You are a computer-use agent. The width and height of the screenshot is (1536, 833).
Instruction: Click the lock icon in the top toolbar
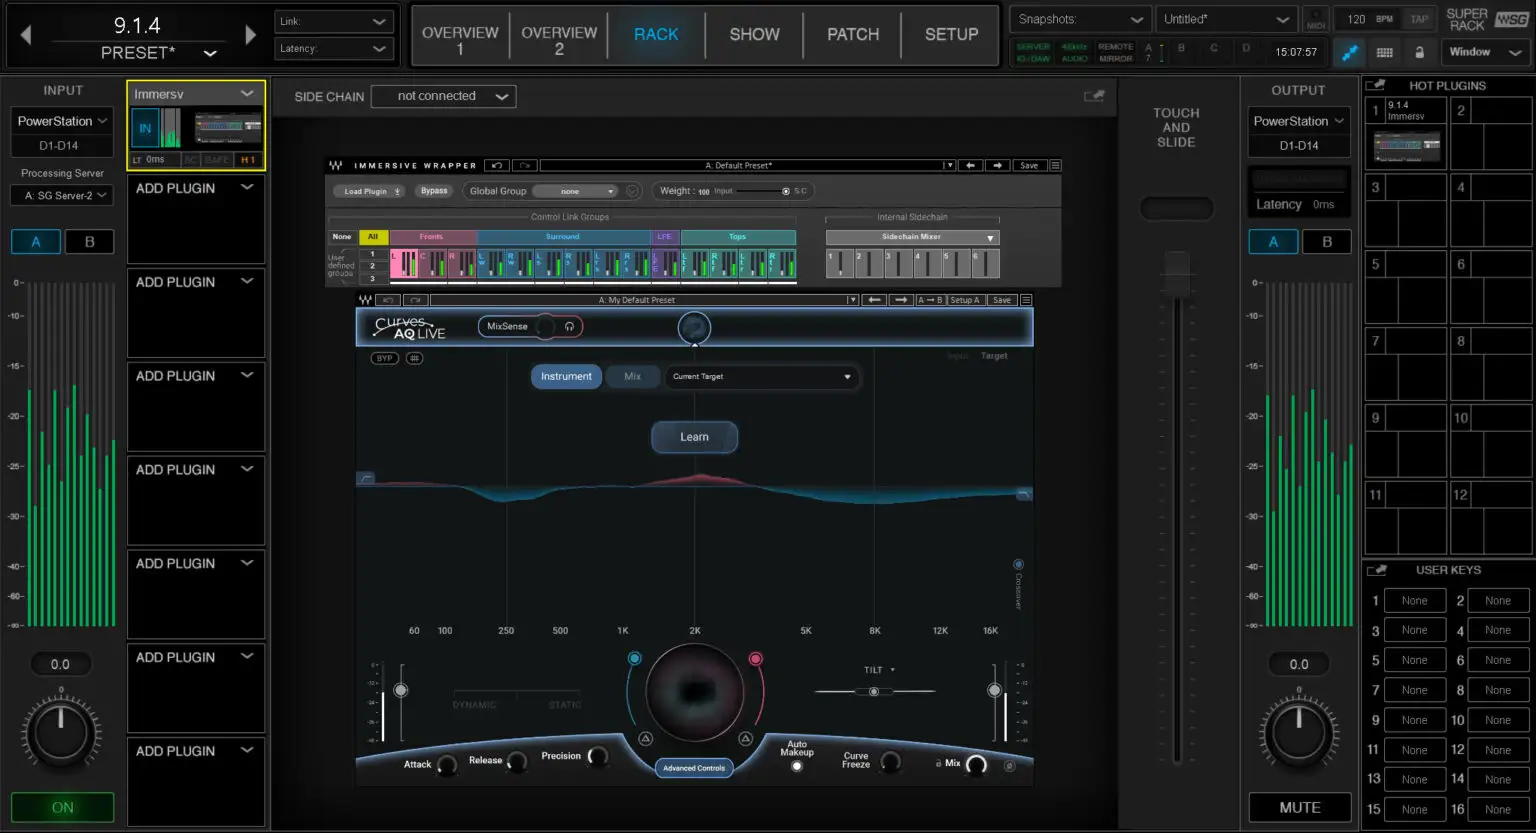pyautogui.click(x=1421, y=52)
